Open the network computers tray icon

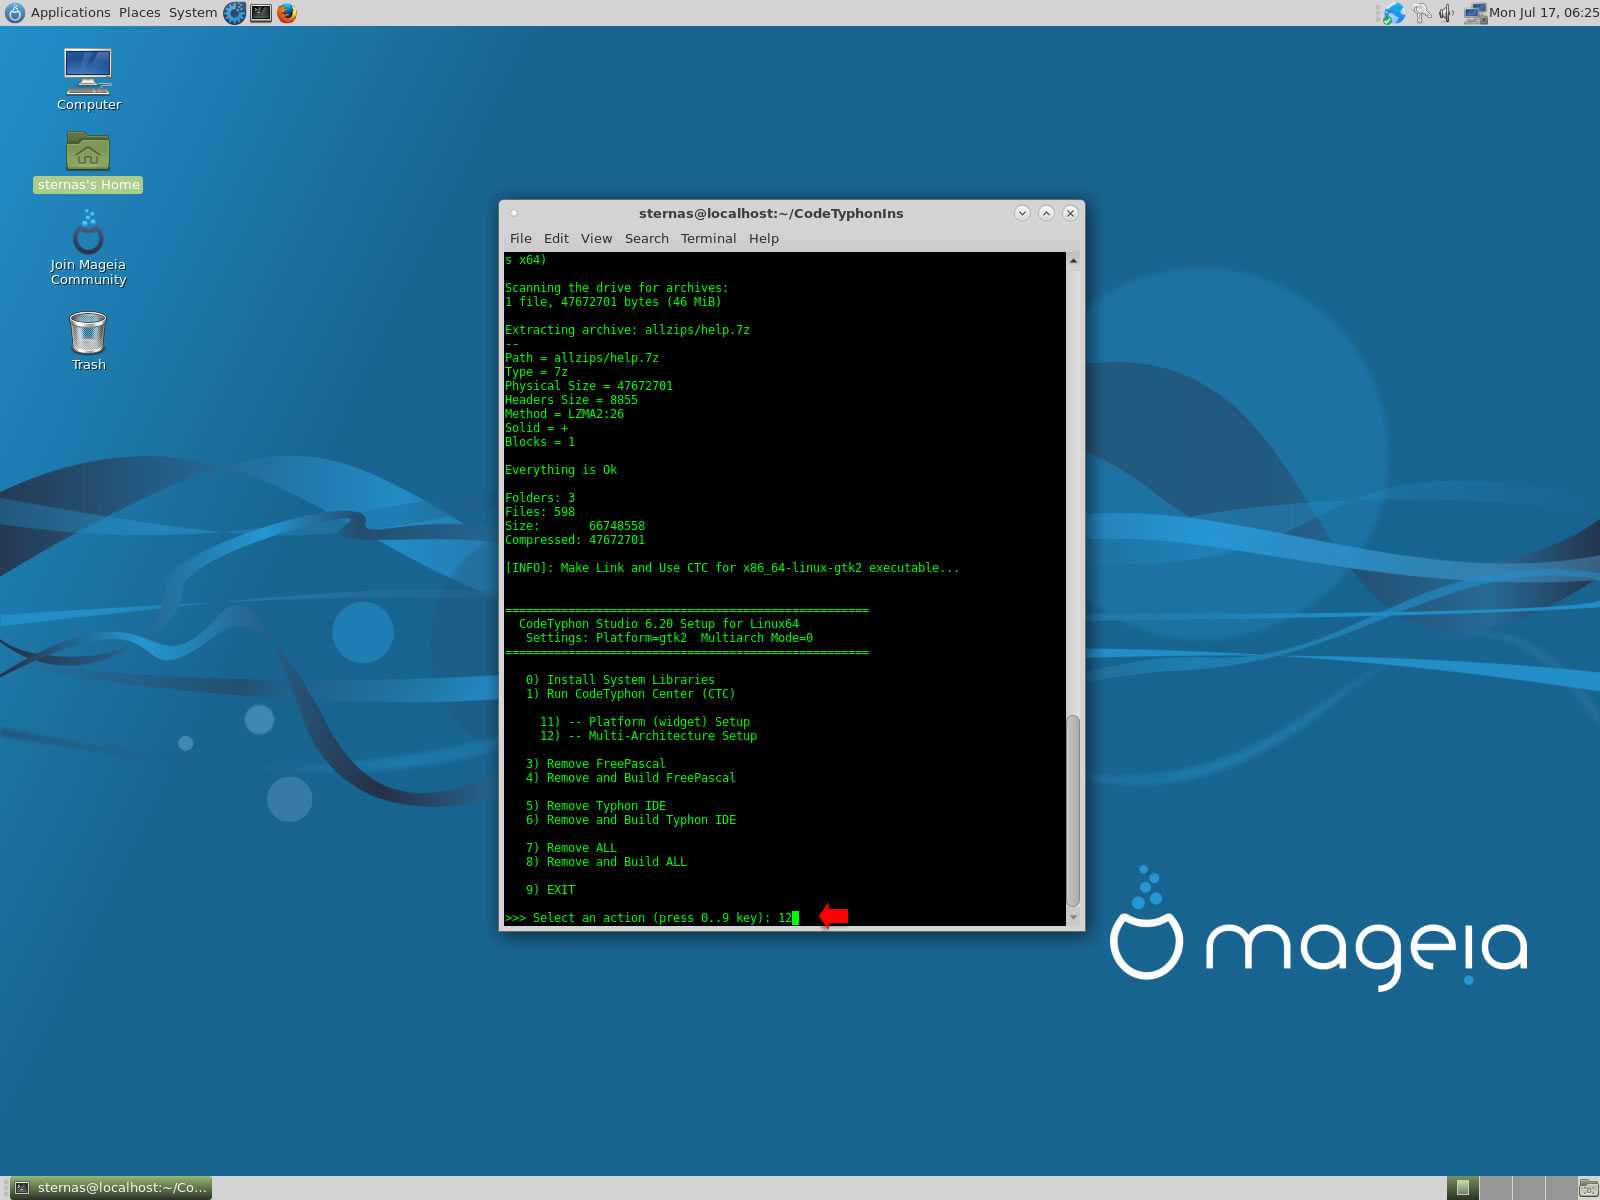pos(1475,13)
